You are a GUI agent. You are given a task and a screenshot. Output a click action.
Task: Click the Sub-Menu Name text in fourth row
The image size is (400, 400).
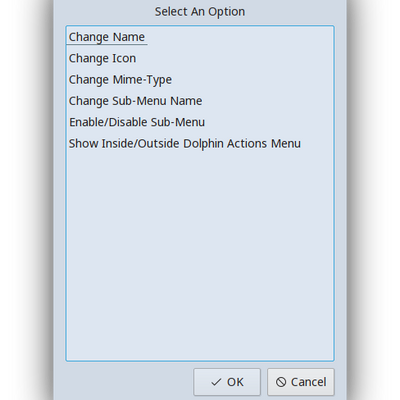tap(157, 101)
